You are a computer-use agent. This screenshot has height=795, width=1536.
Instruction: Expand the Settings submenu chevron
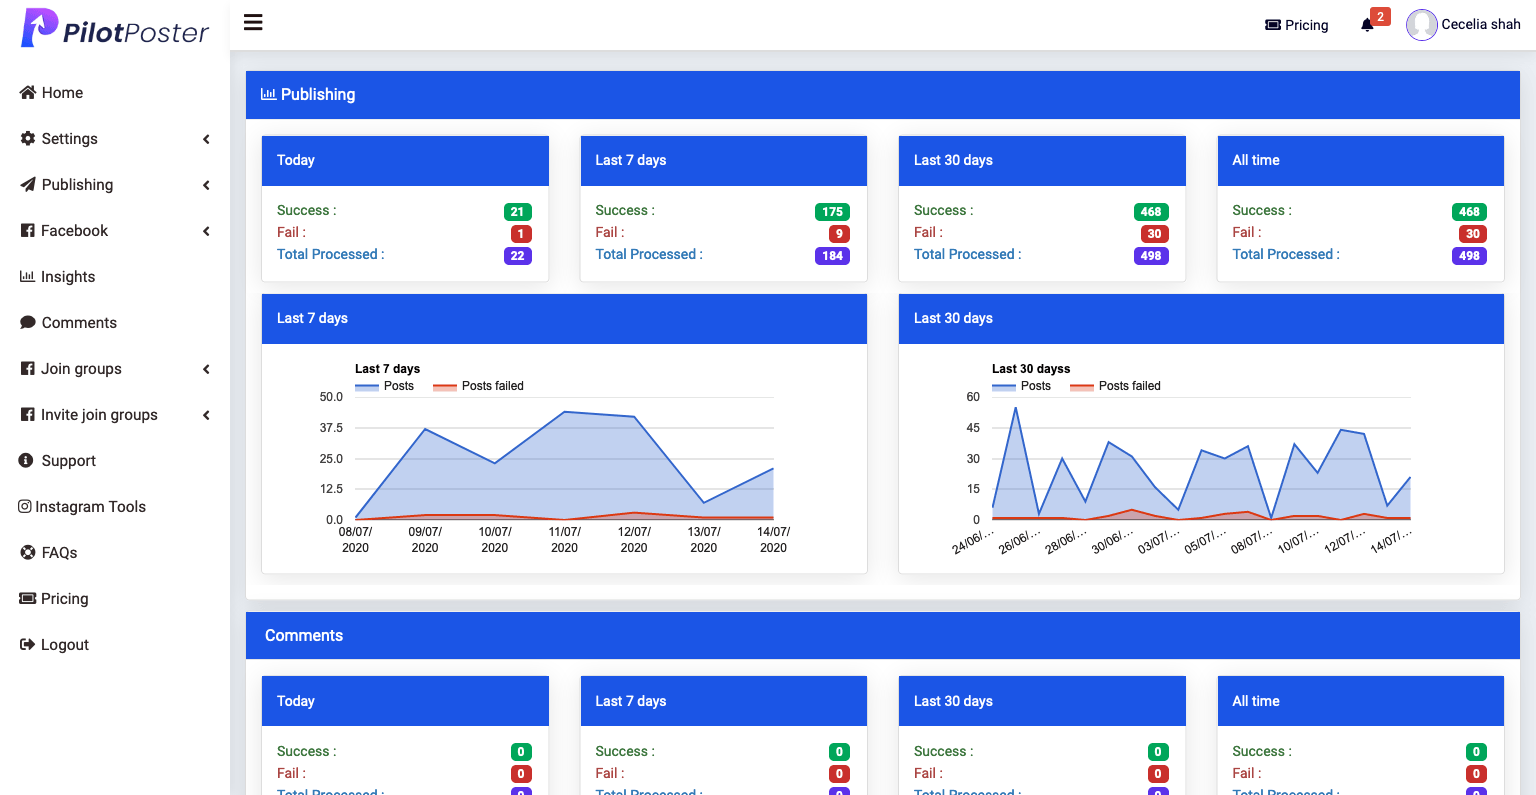click(x=206, y=139)
